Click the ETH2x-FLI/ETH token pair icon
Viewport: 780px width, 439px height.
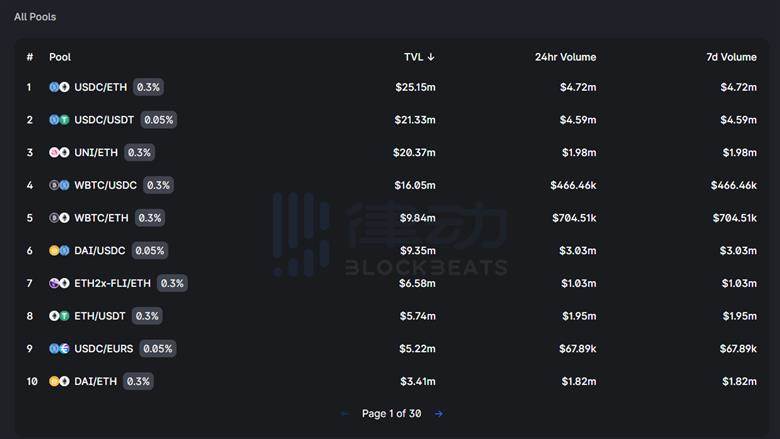[59, 283]
